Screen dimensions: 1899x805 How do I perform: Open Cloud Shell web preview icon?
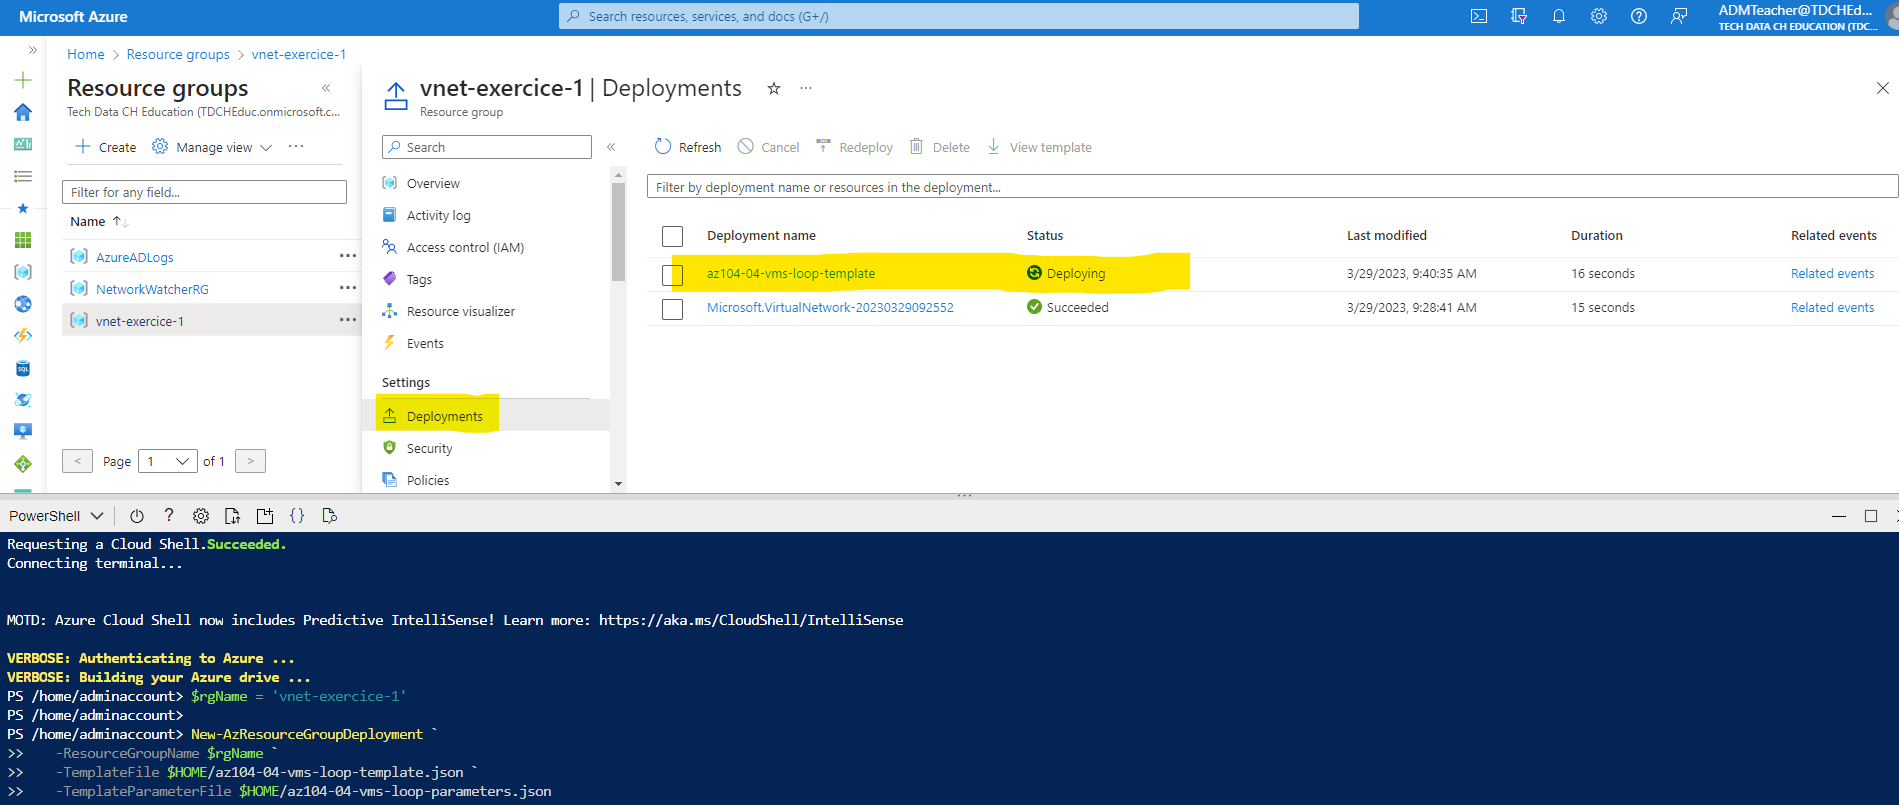(329, 516)
